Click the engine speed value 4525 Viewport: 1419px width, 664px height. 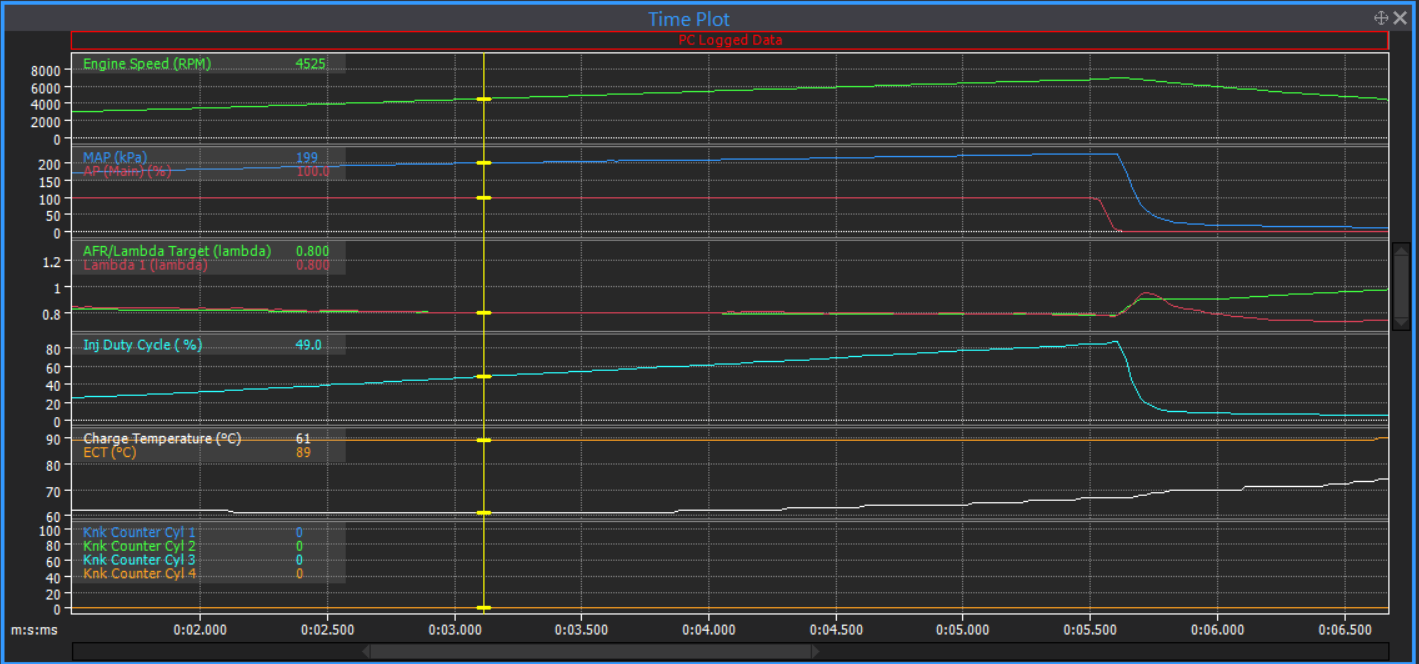(310, 64)
